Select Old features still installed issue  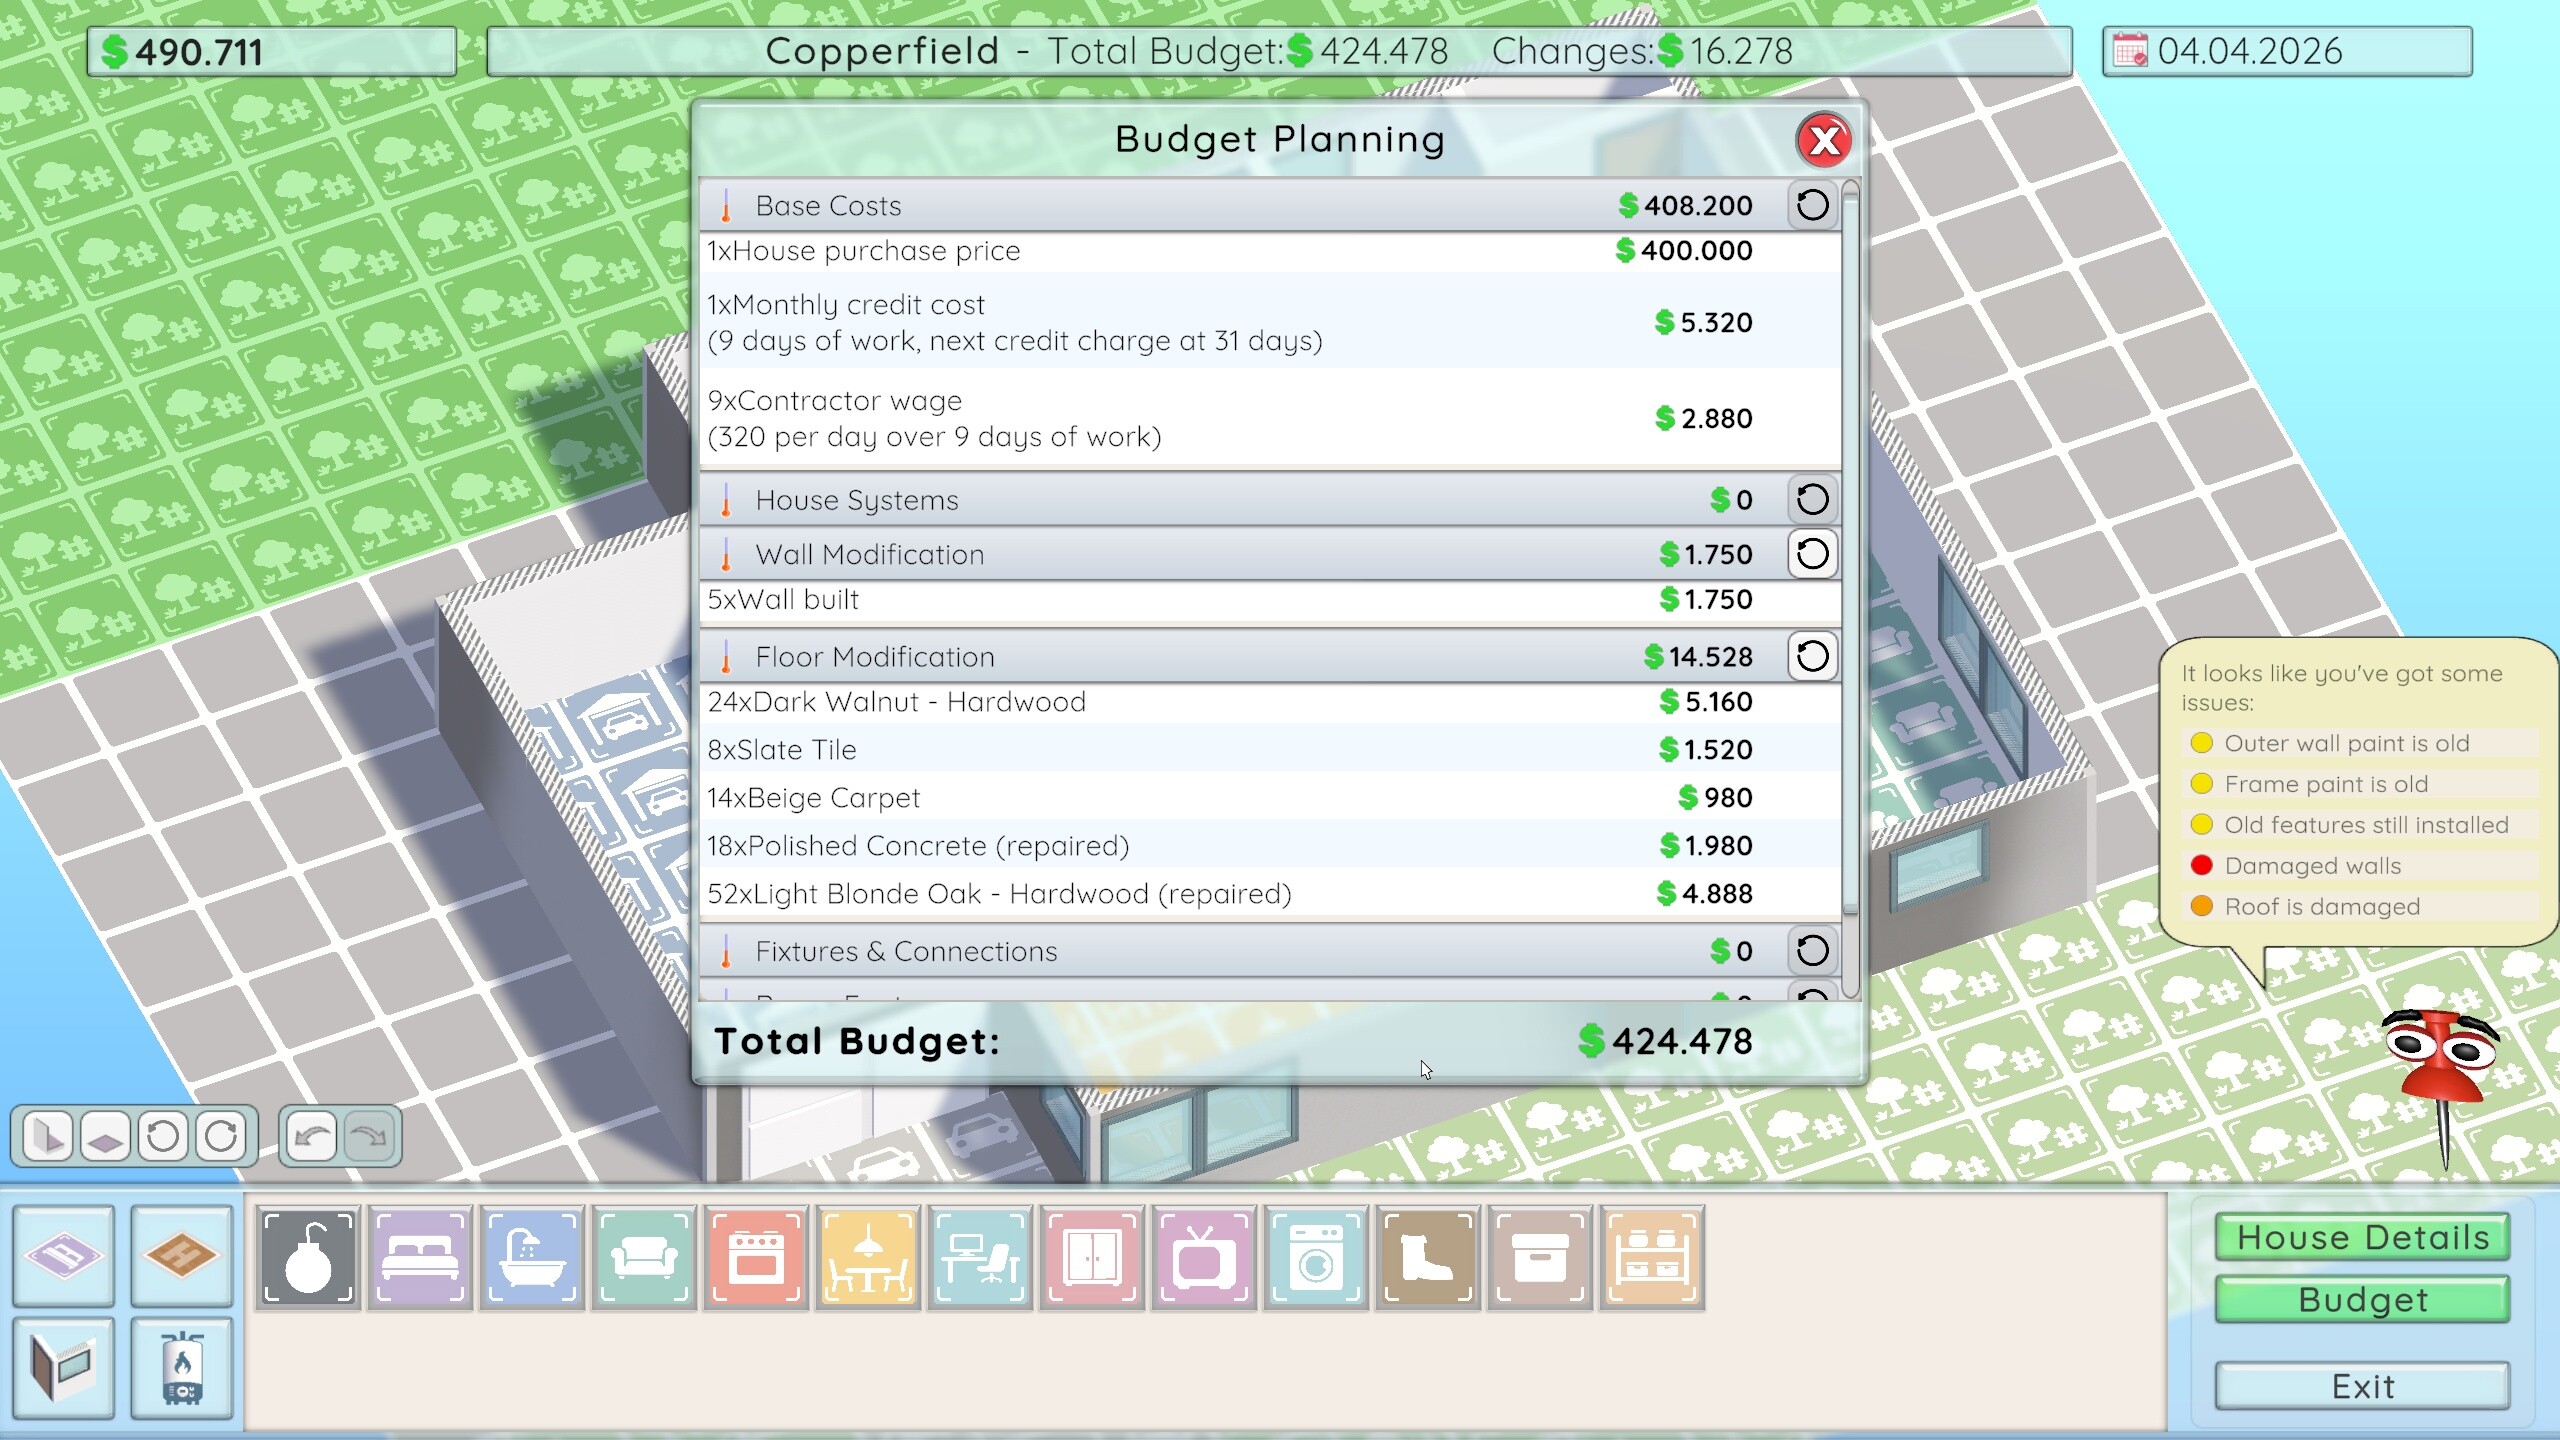click(x=2360, y=825)
